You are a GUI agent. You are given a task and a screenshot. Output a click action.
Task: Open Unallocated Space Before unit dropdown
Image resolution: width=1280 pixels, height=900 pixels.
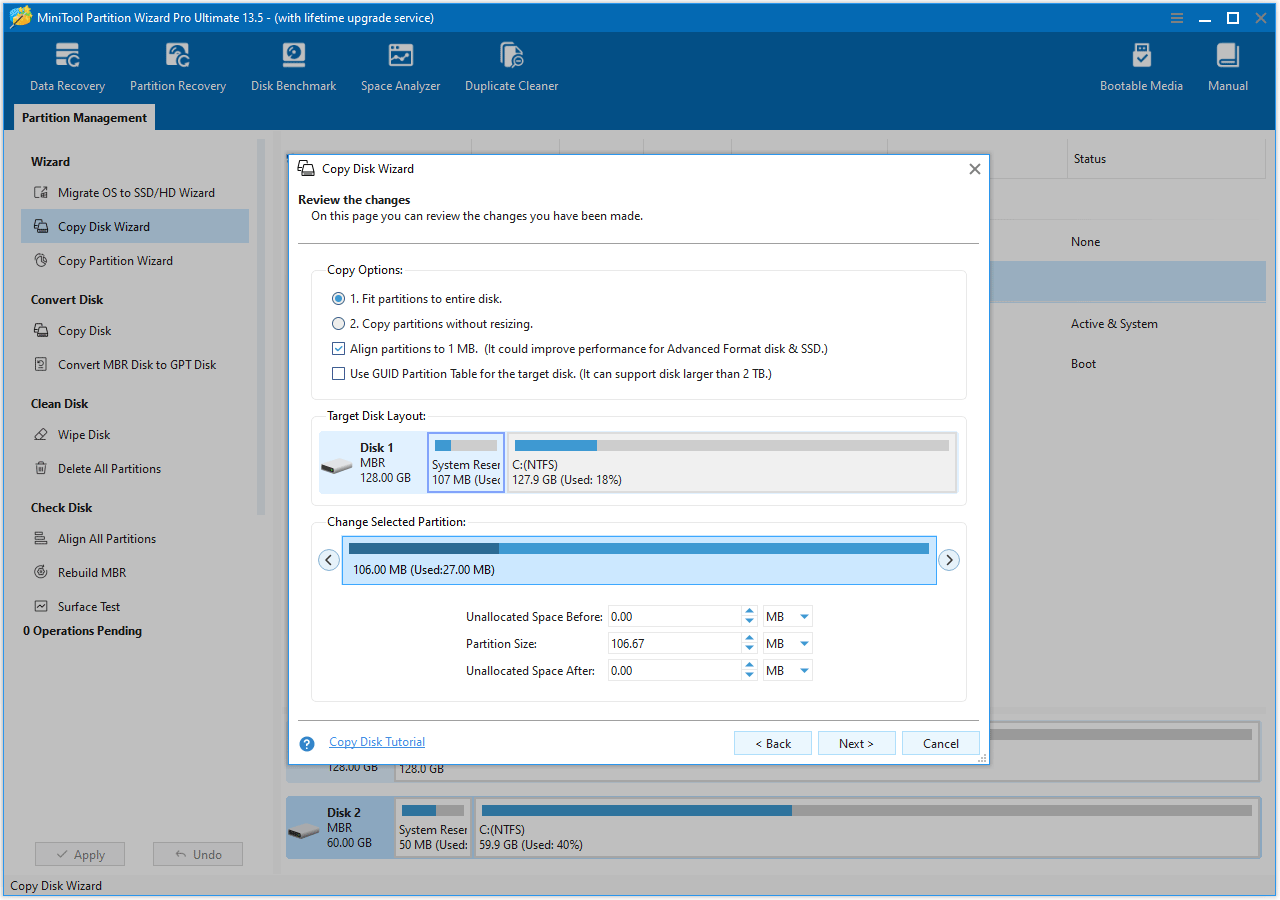(787, 616)
